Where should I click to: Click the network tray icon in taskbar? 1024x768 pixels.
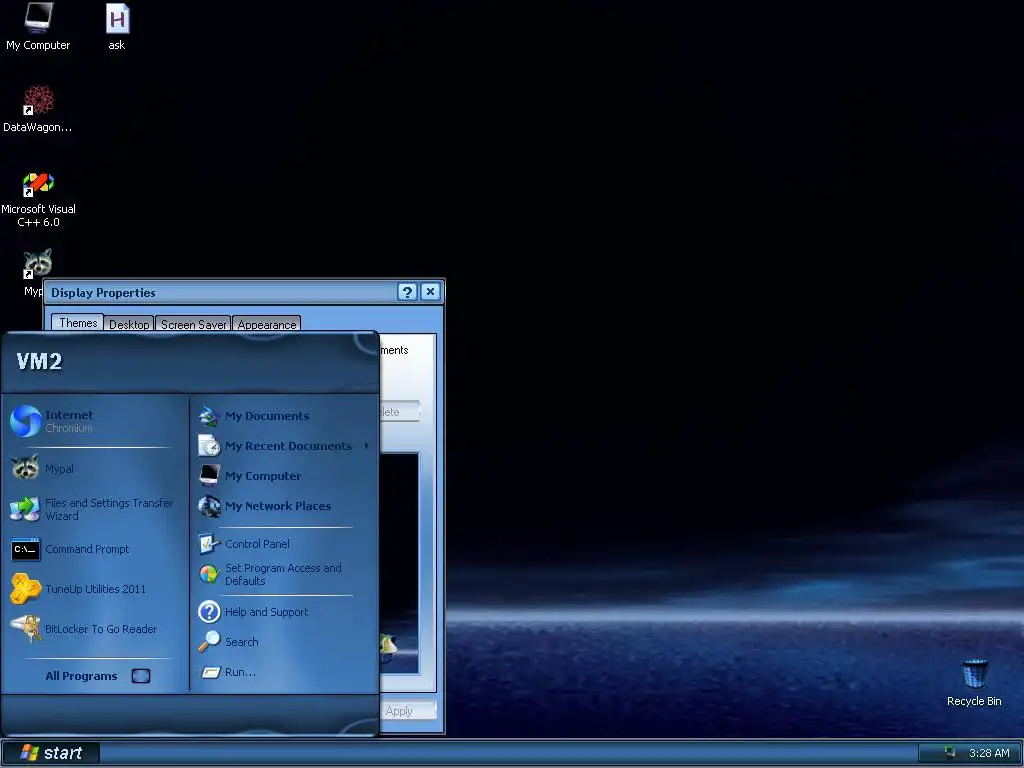click(950, 752)
